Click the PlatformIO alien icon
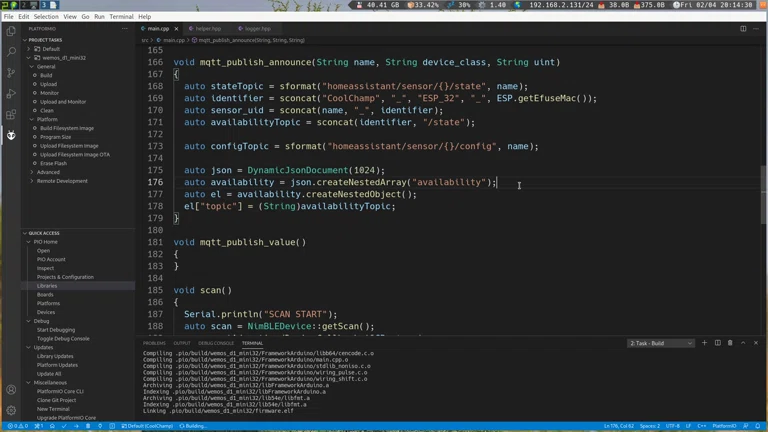Screen dimensions: 768x432 (11, 135)
